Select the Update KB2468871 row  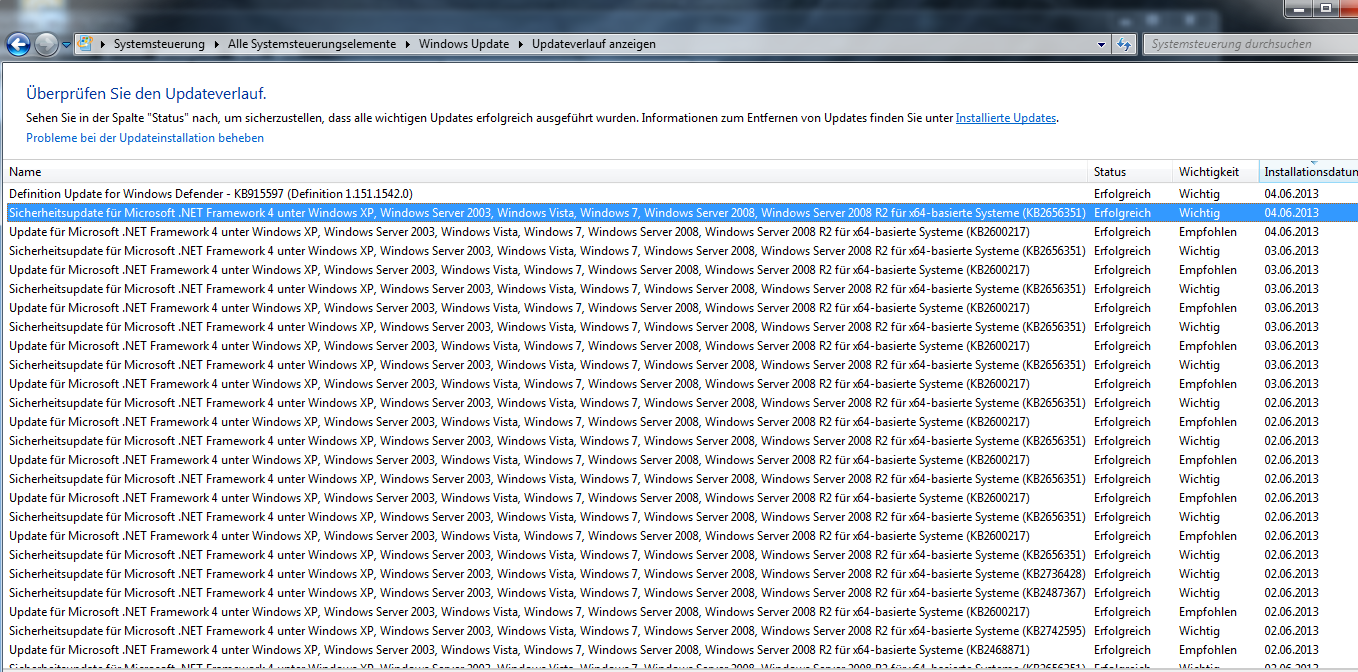click(x=680, y=650)
